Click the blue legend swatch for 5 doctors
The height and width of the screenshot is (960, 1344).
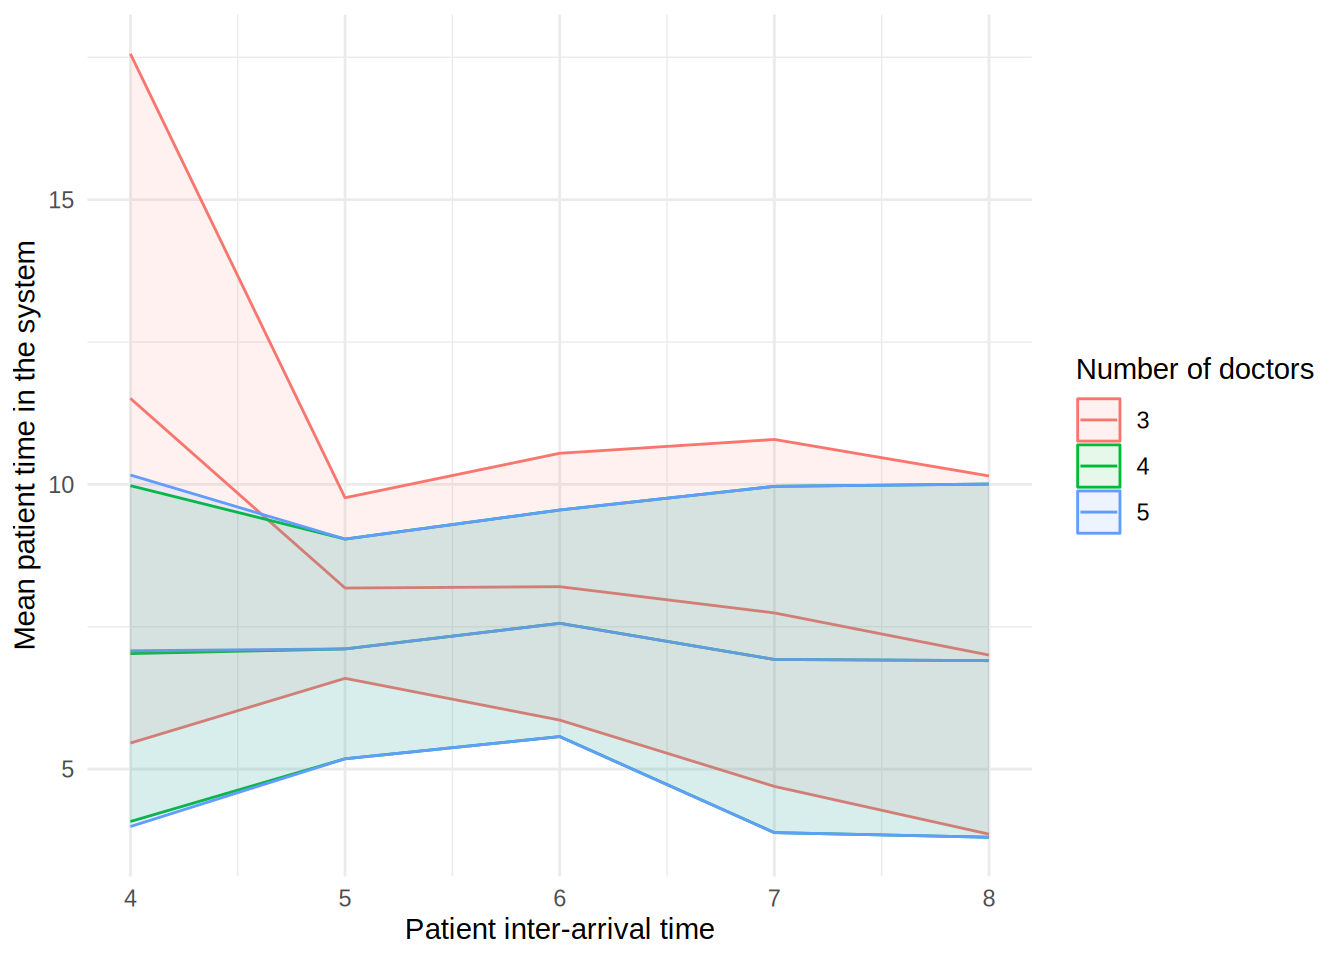pyautogui.click(x=1098, y=512)
